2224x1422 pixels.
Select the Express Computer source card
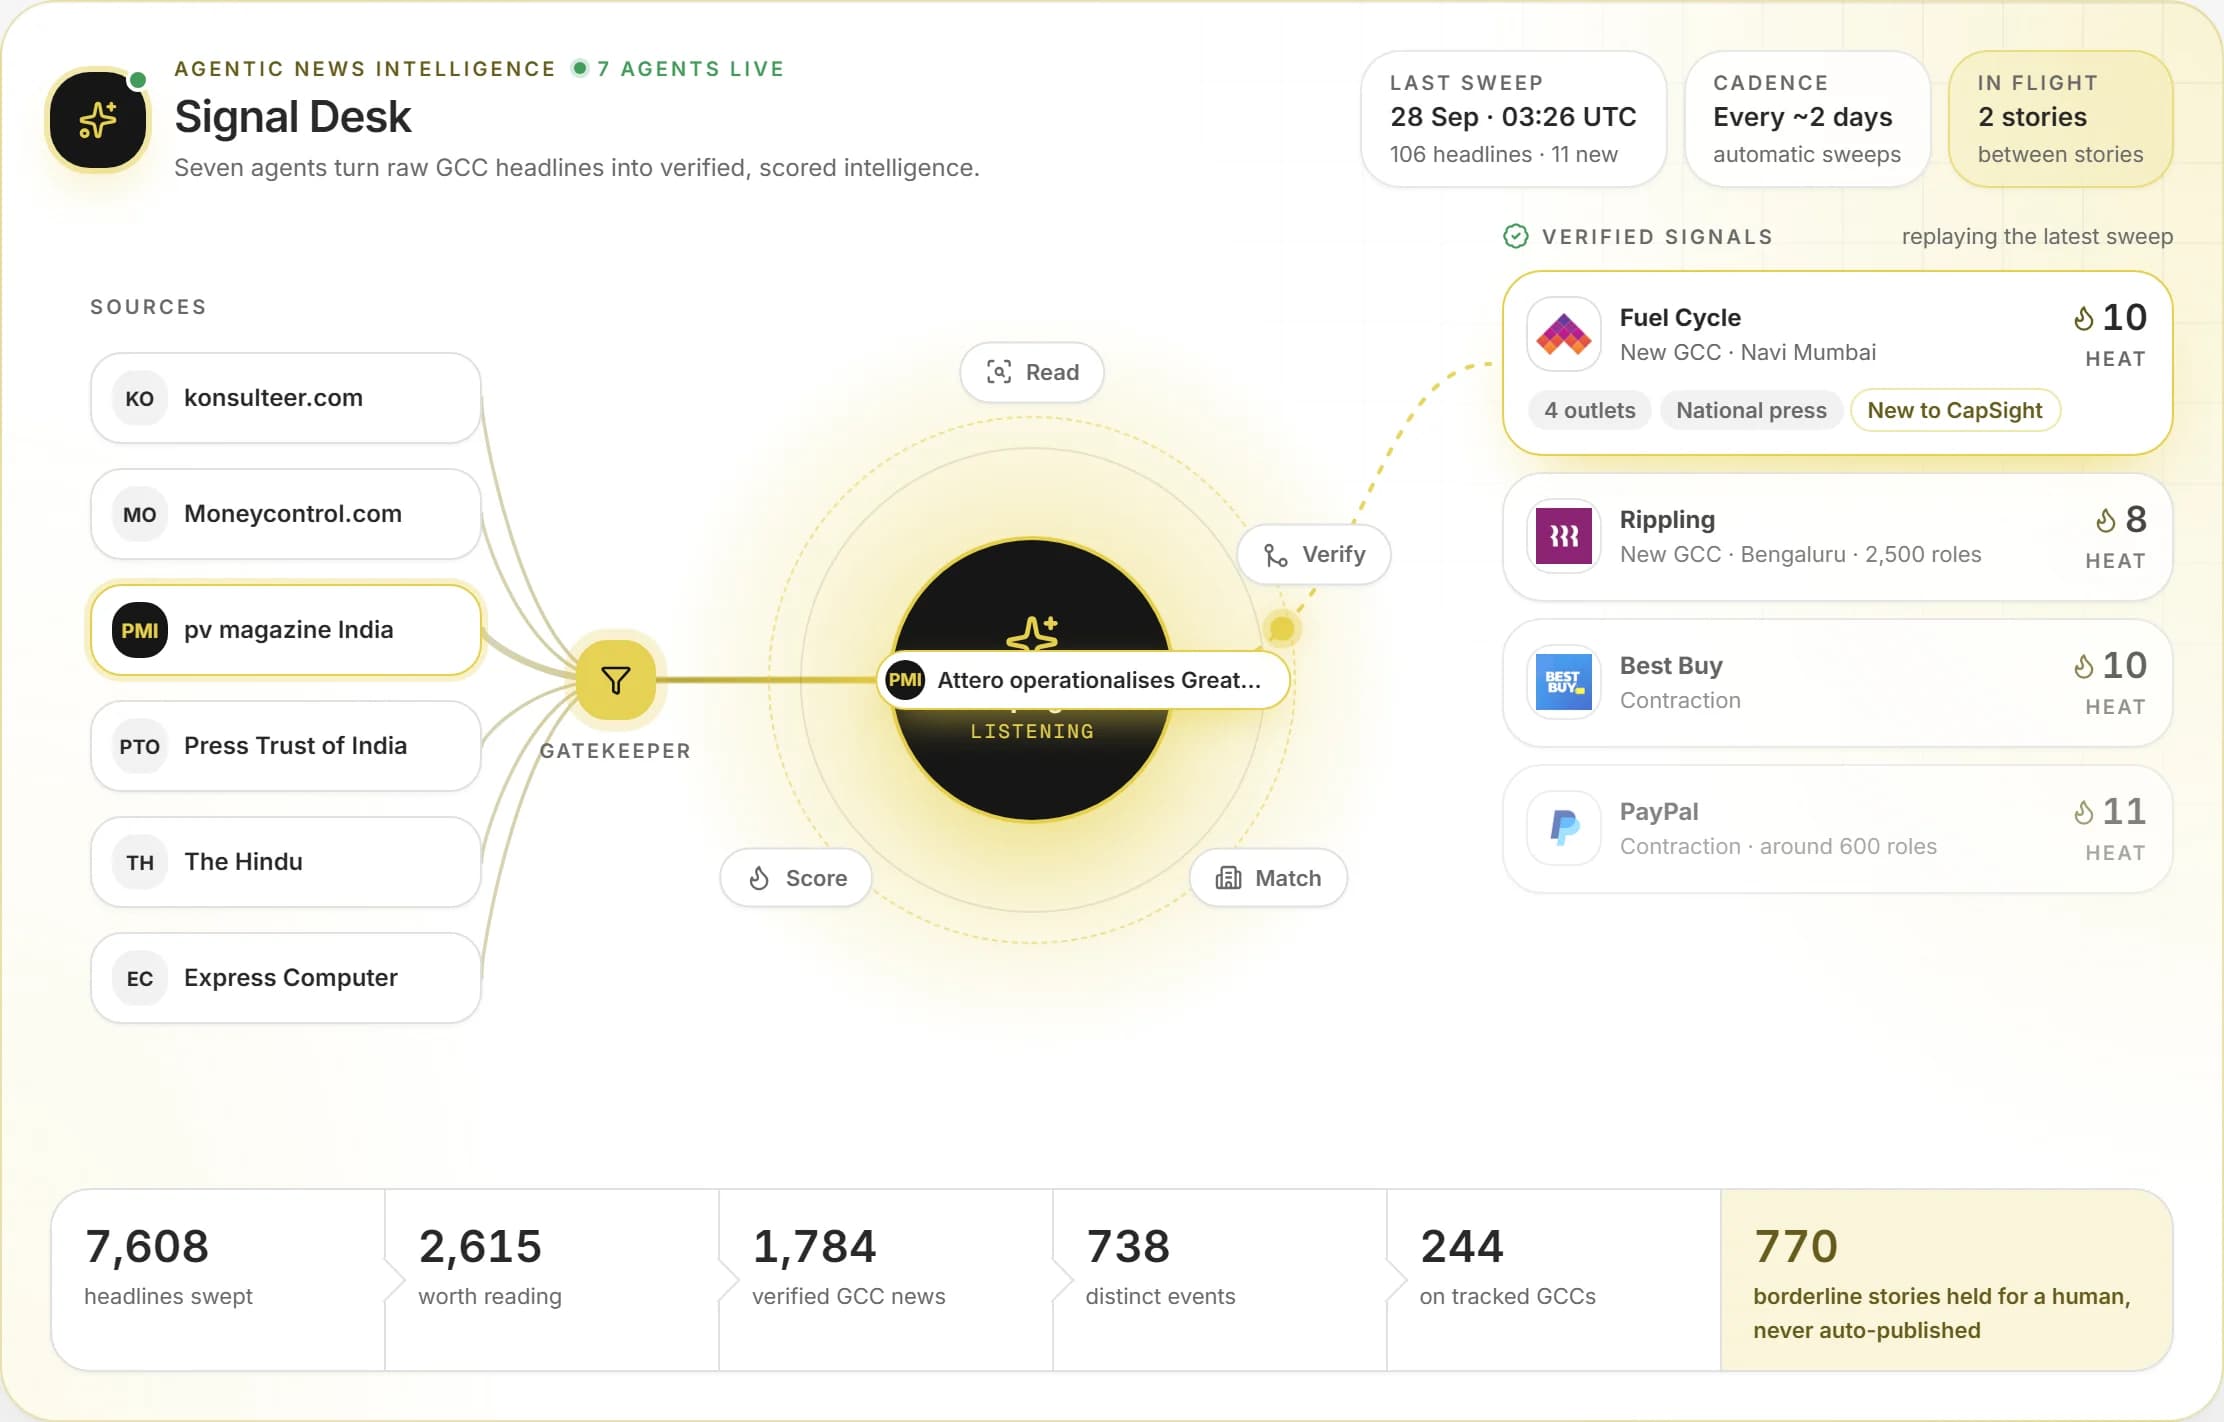point(286,978)
